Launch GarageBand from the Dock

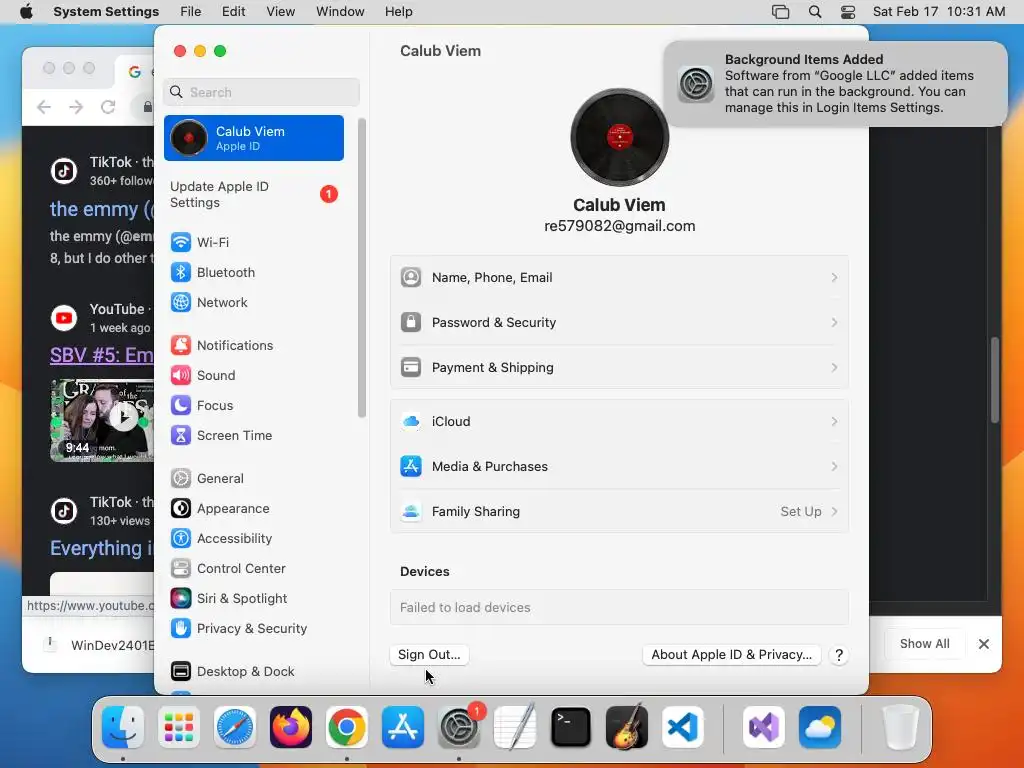[x=627, y=728]
